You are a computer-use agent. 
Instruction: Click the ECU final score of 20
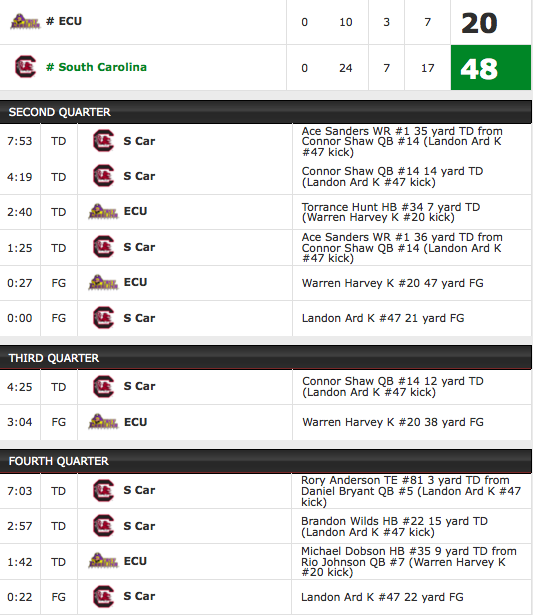[x=479, y=23]
